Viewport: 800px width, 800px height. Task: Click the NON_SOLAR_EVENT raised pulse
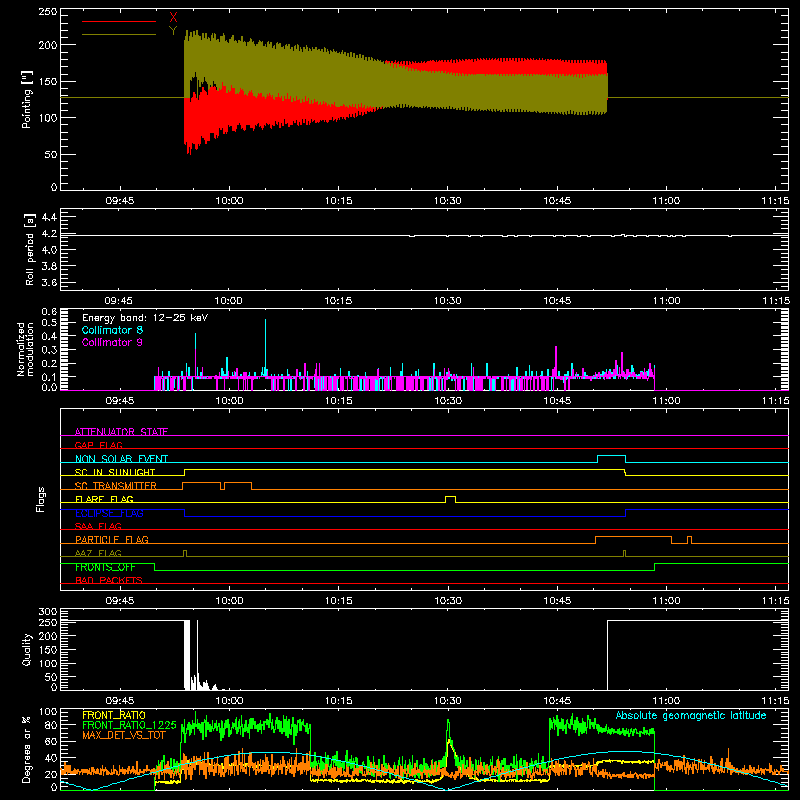pyautogui.click(x=611, y=459)
